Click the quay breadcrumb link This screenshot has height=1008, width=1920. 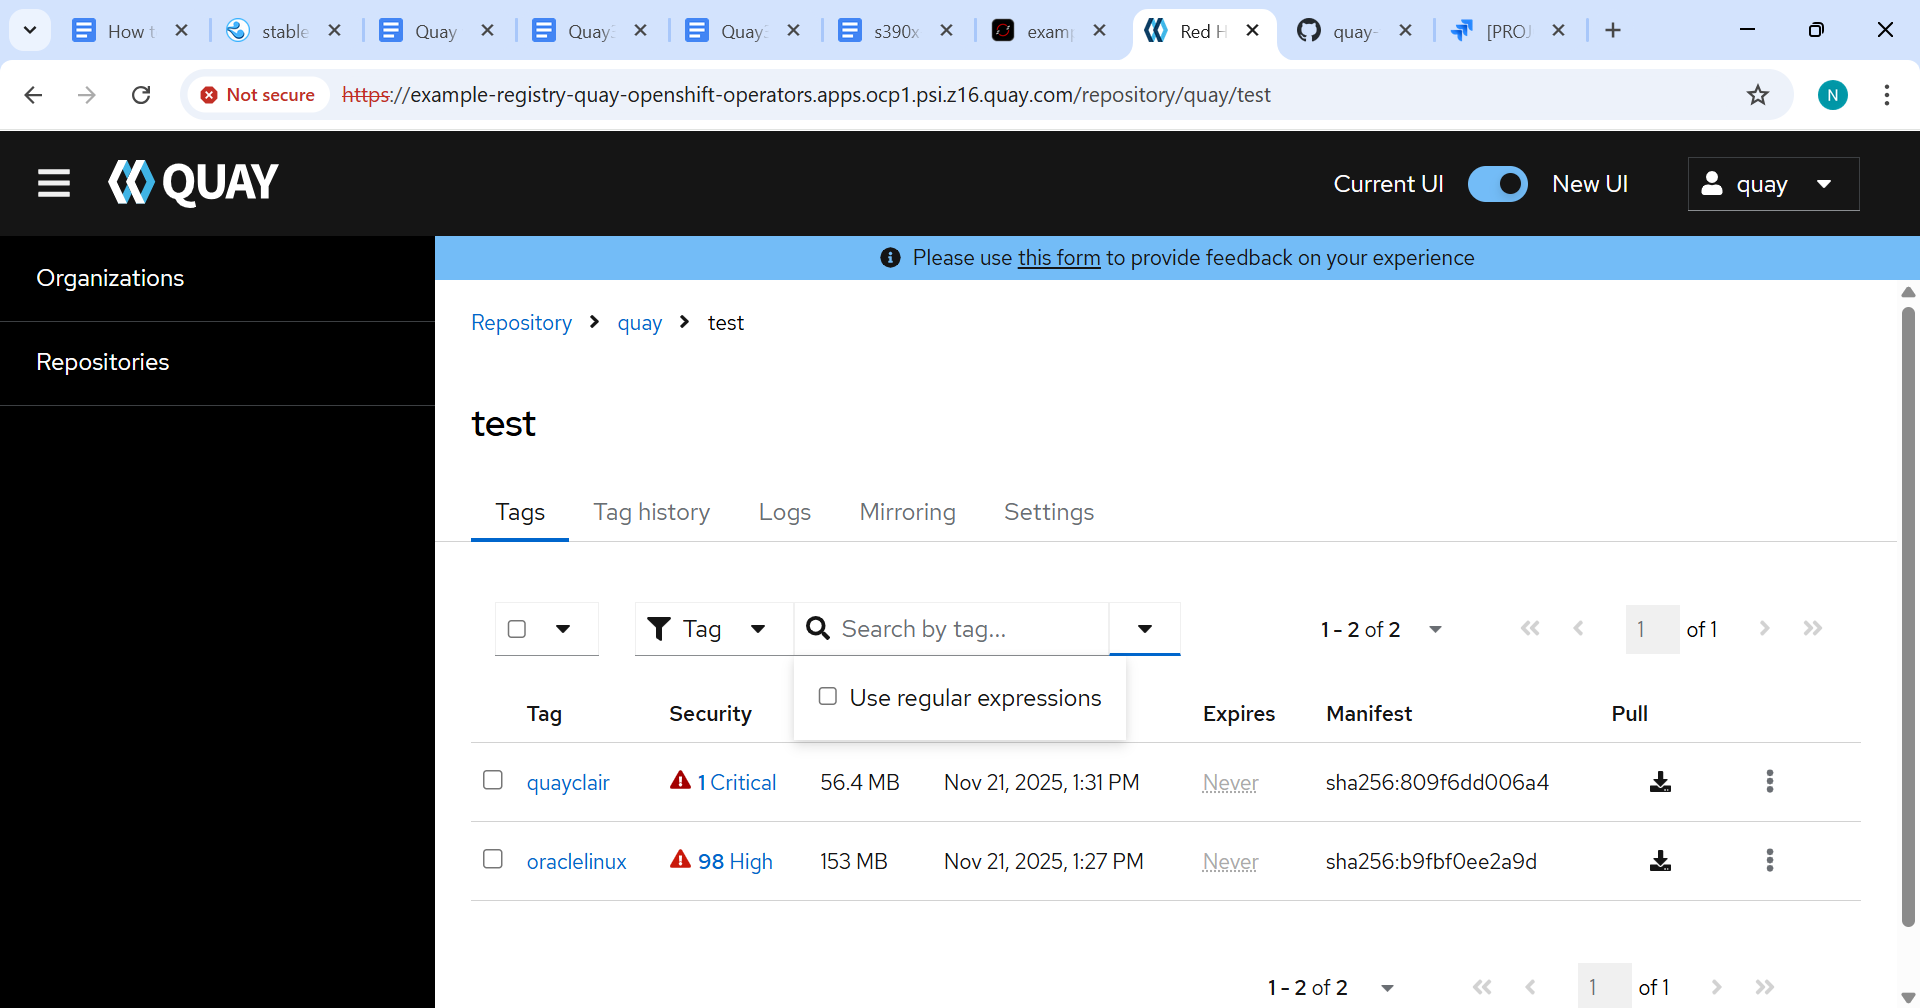[640, 323]
